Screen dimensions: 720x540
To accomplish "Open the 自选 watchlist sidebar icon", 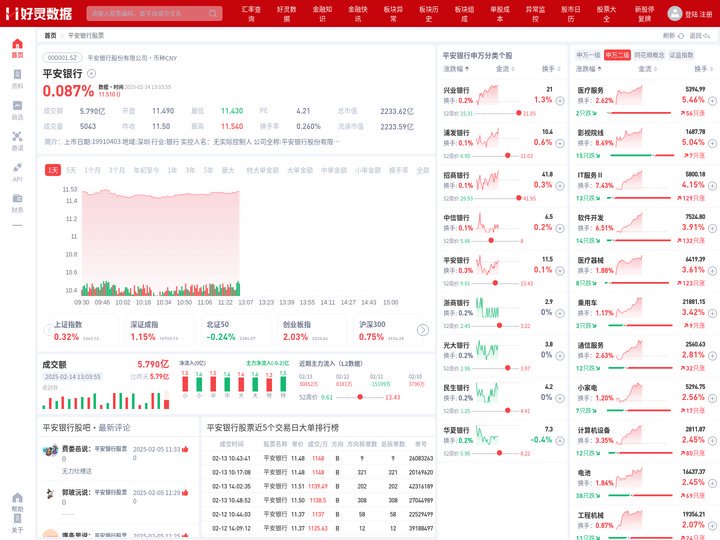I will [x=17, y=106].
